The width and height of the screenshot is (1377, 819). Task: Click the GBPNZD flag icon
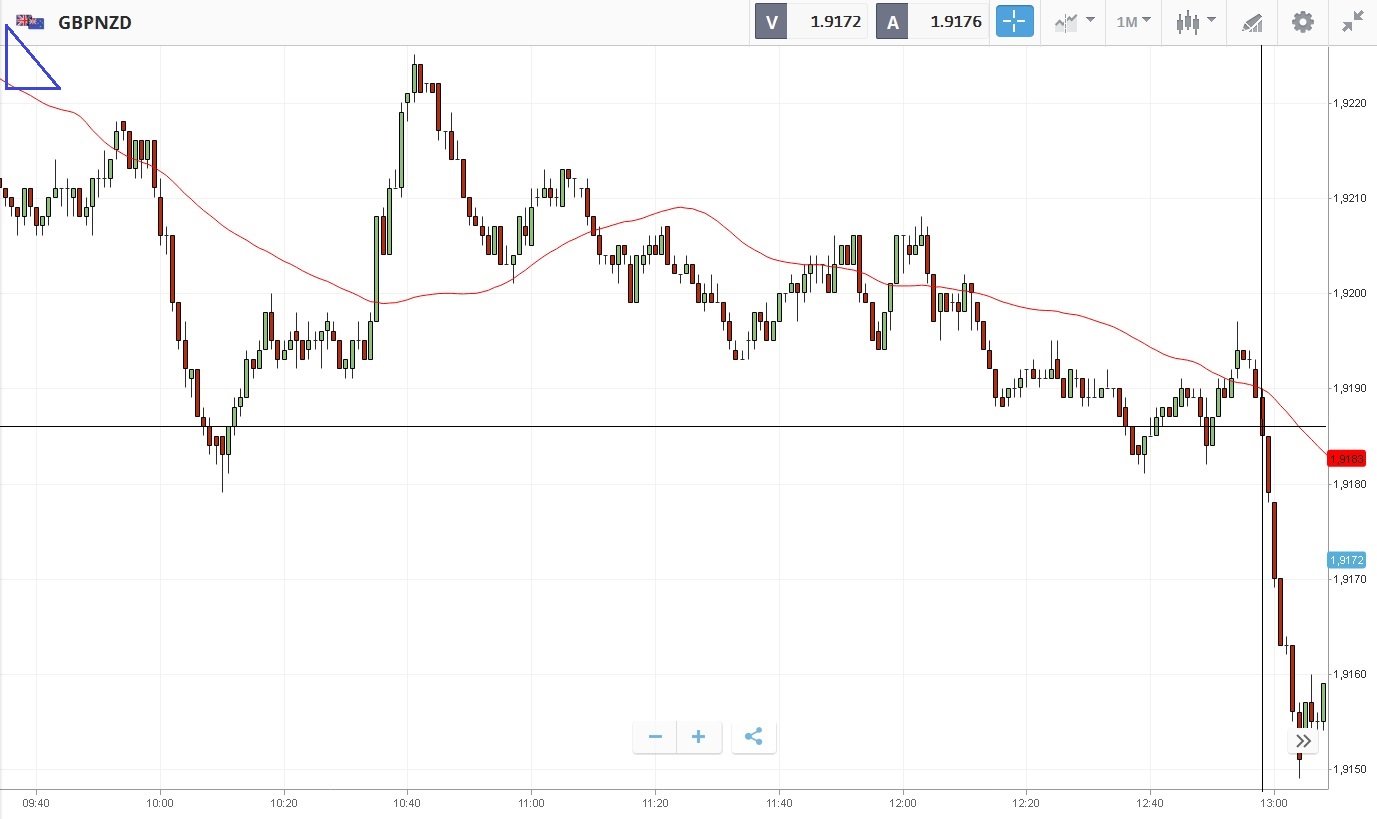(30, 22)
